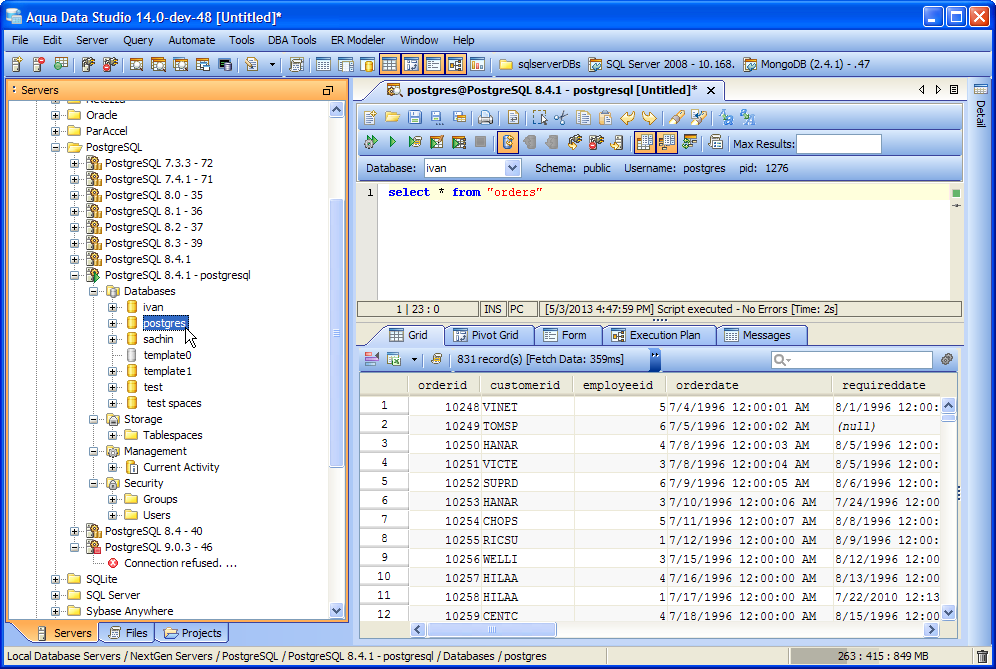Screen dimensions: 996x669
Task: Click the database terminal icon in main toolbar
Action: 225,64
